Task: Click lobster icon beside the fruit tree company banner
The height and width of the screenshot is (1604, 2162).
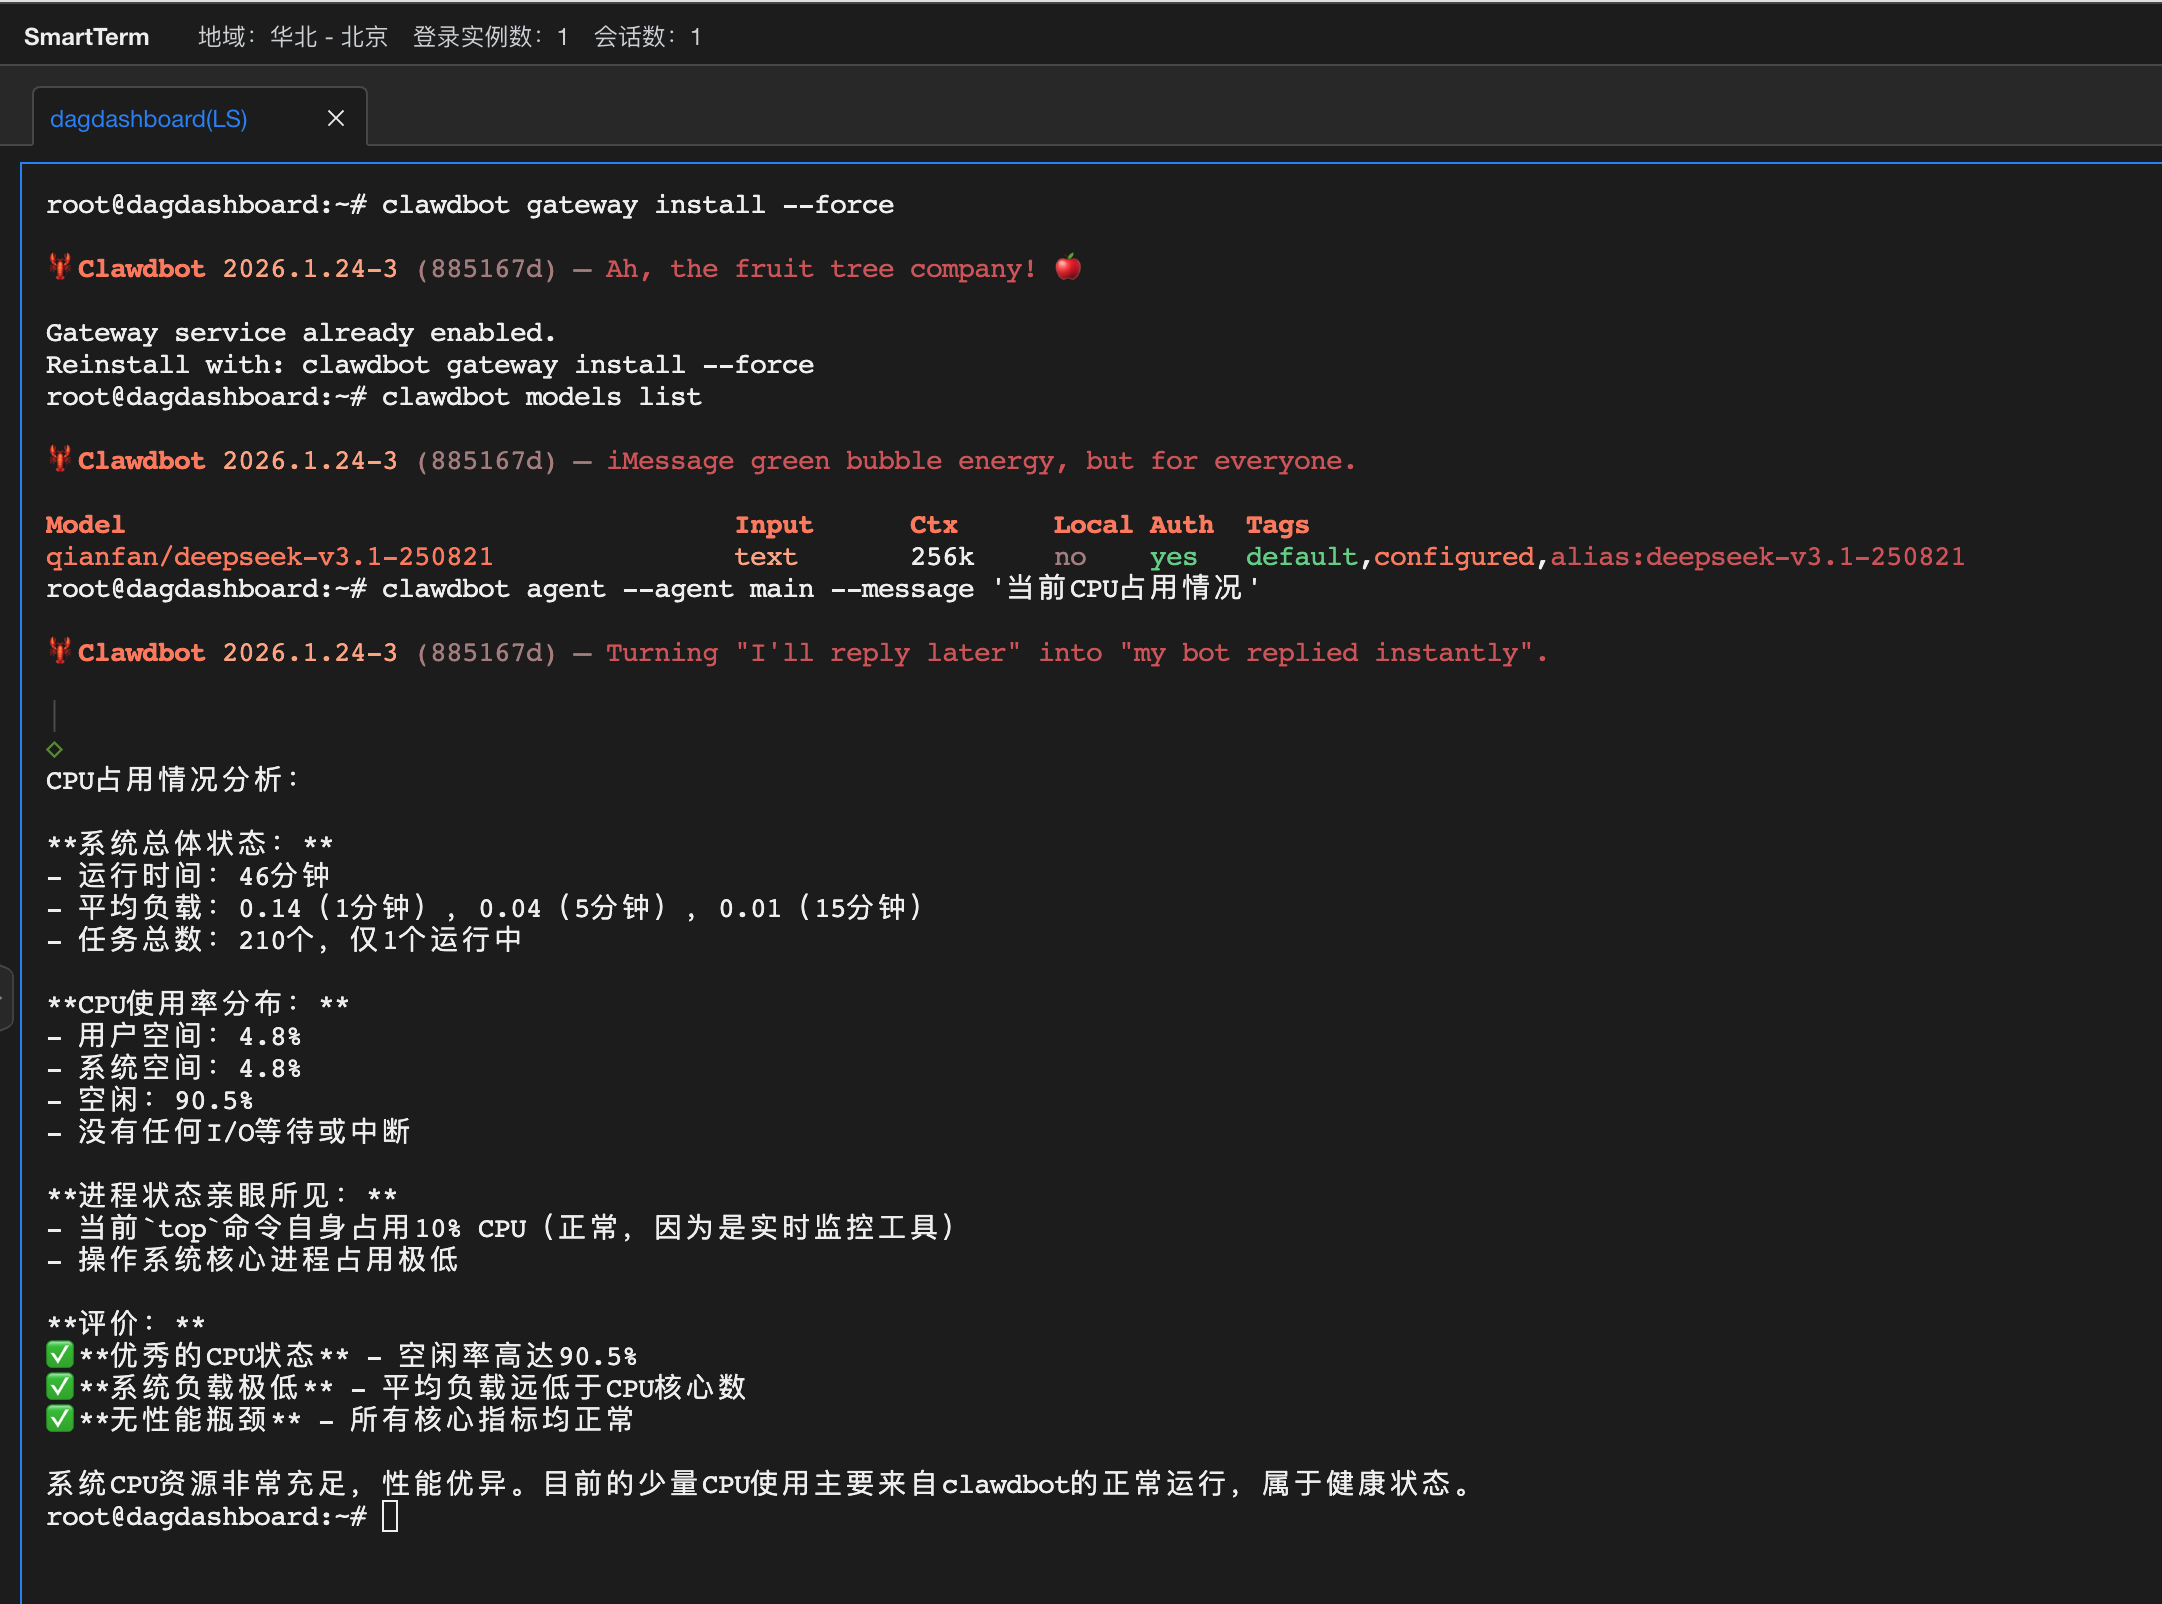Action: (x=59, y=267)
